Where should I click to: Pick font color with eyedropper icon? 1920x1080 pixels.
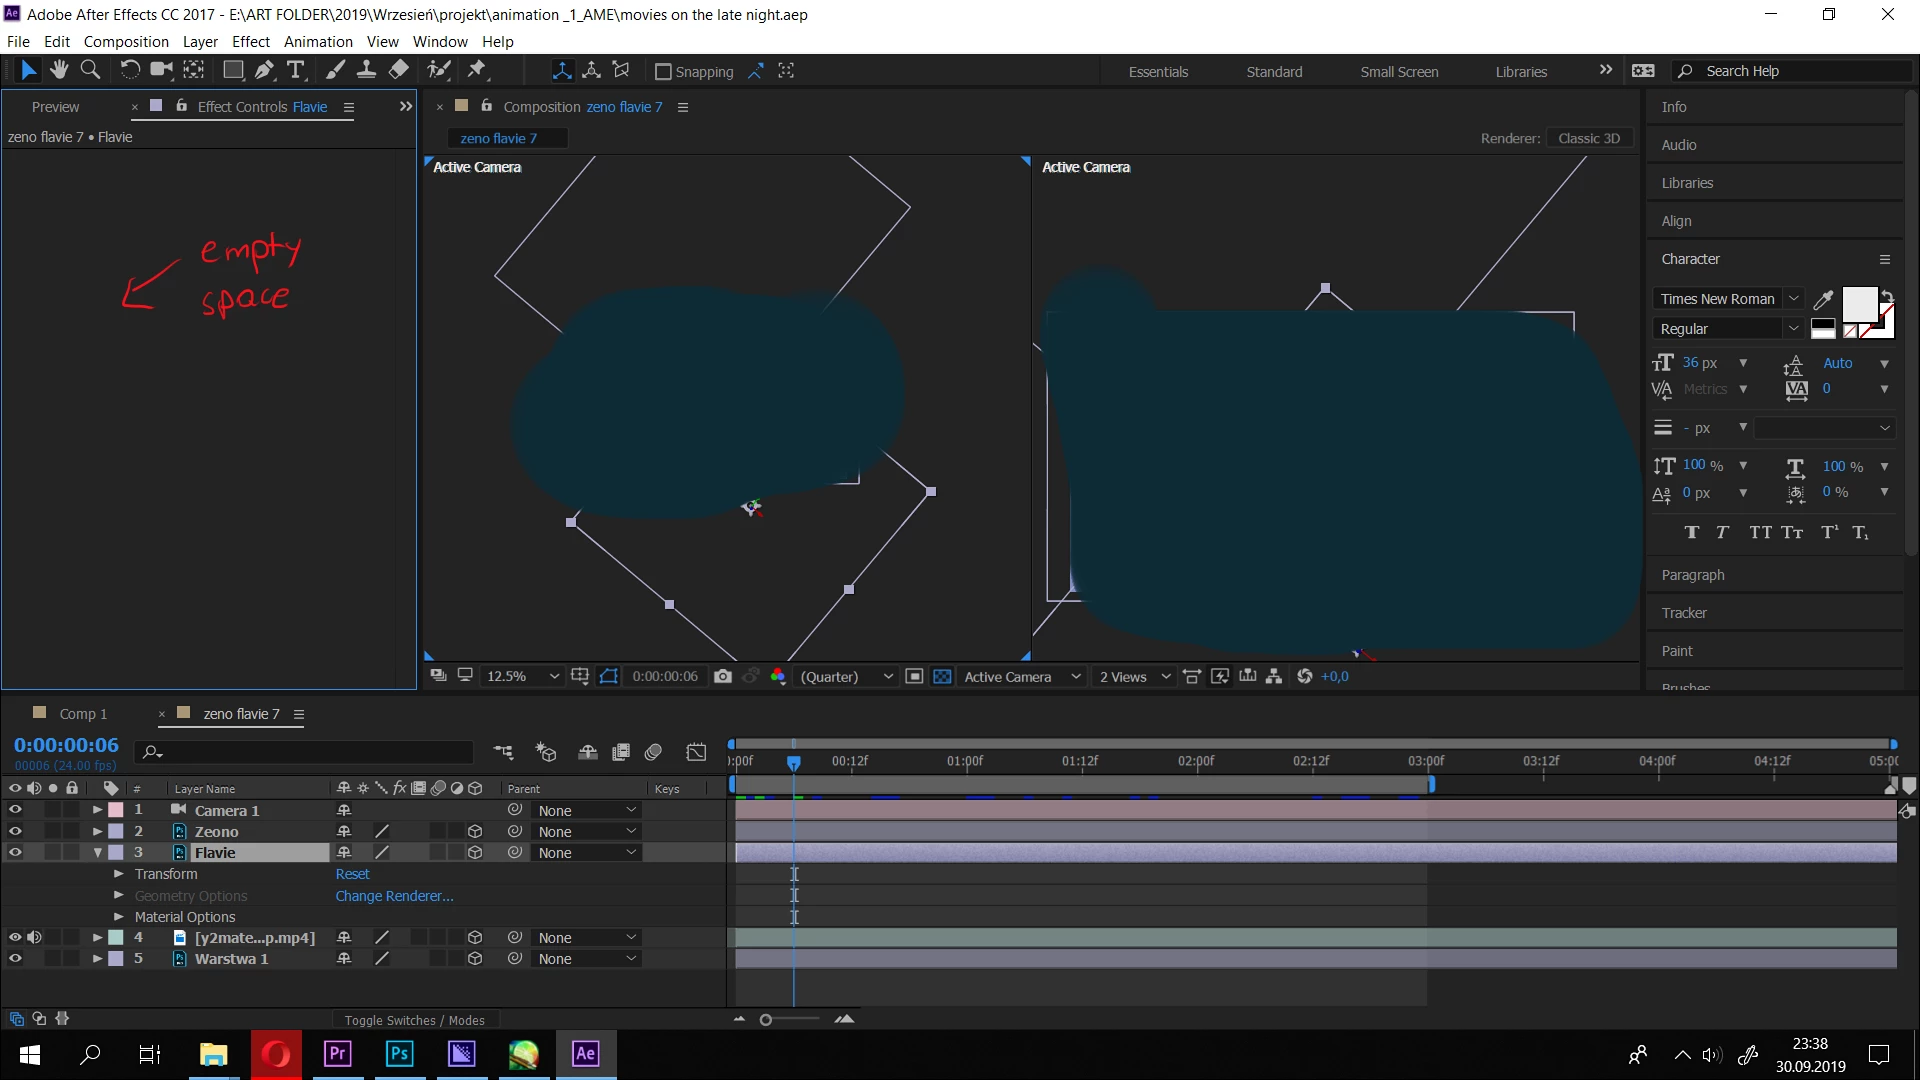pos(1823,299)
